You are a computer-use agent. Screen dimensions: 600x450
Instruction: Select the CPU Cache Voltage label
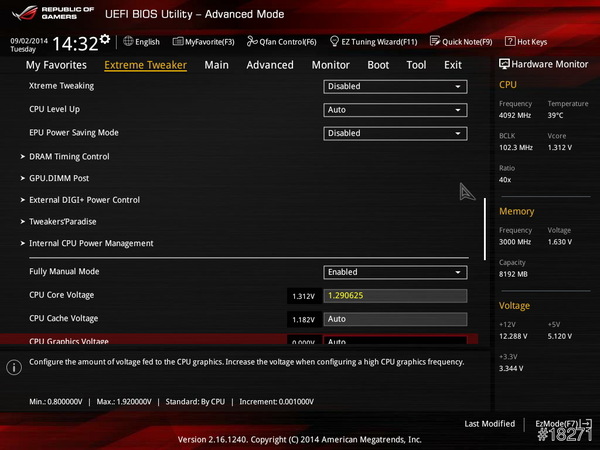[x=64, y=318]
